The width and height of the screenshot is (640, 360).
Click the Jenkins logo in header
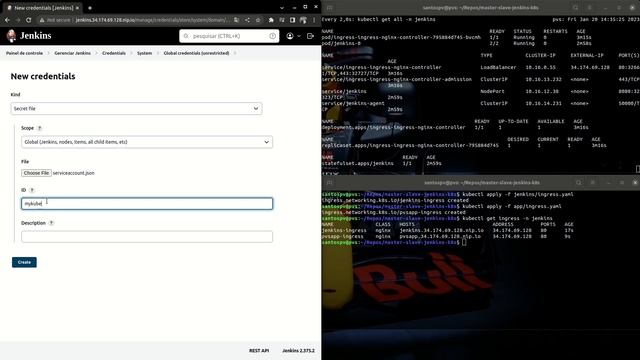pyautogui.click(x=29, y=36)
